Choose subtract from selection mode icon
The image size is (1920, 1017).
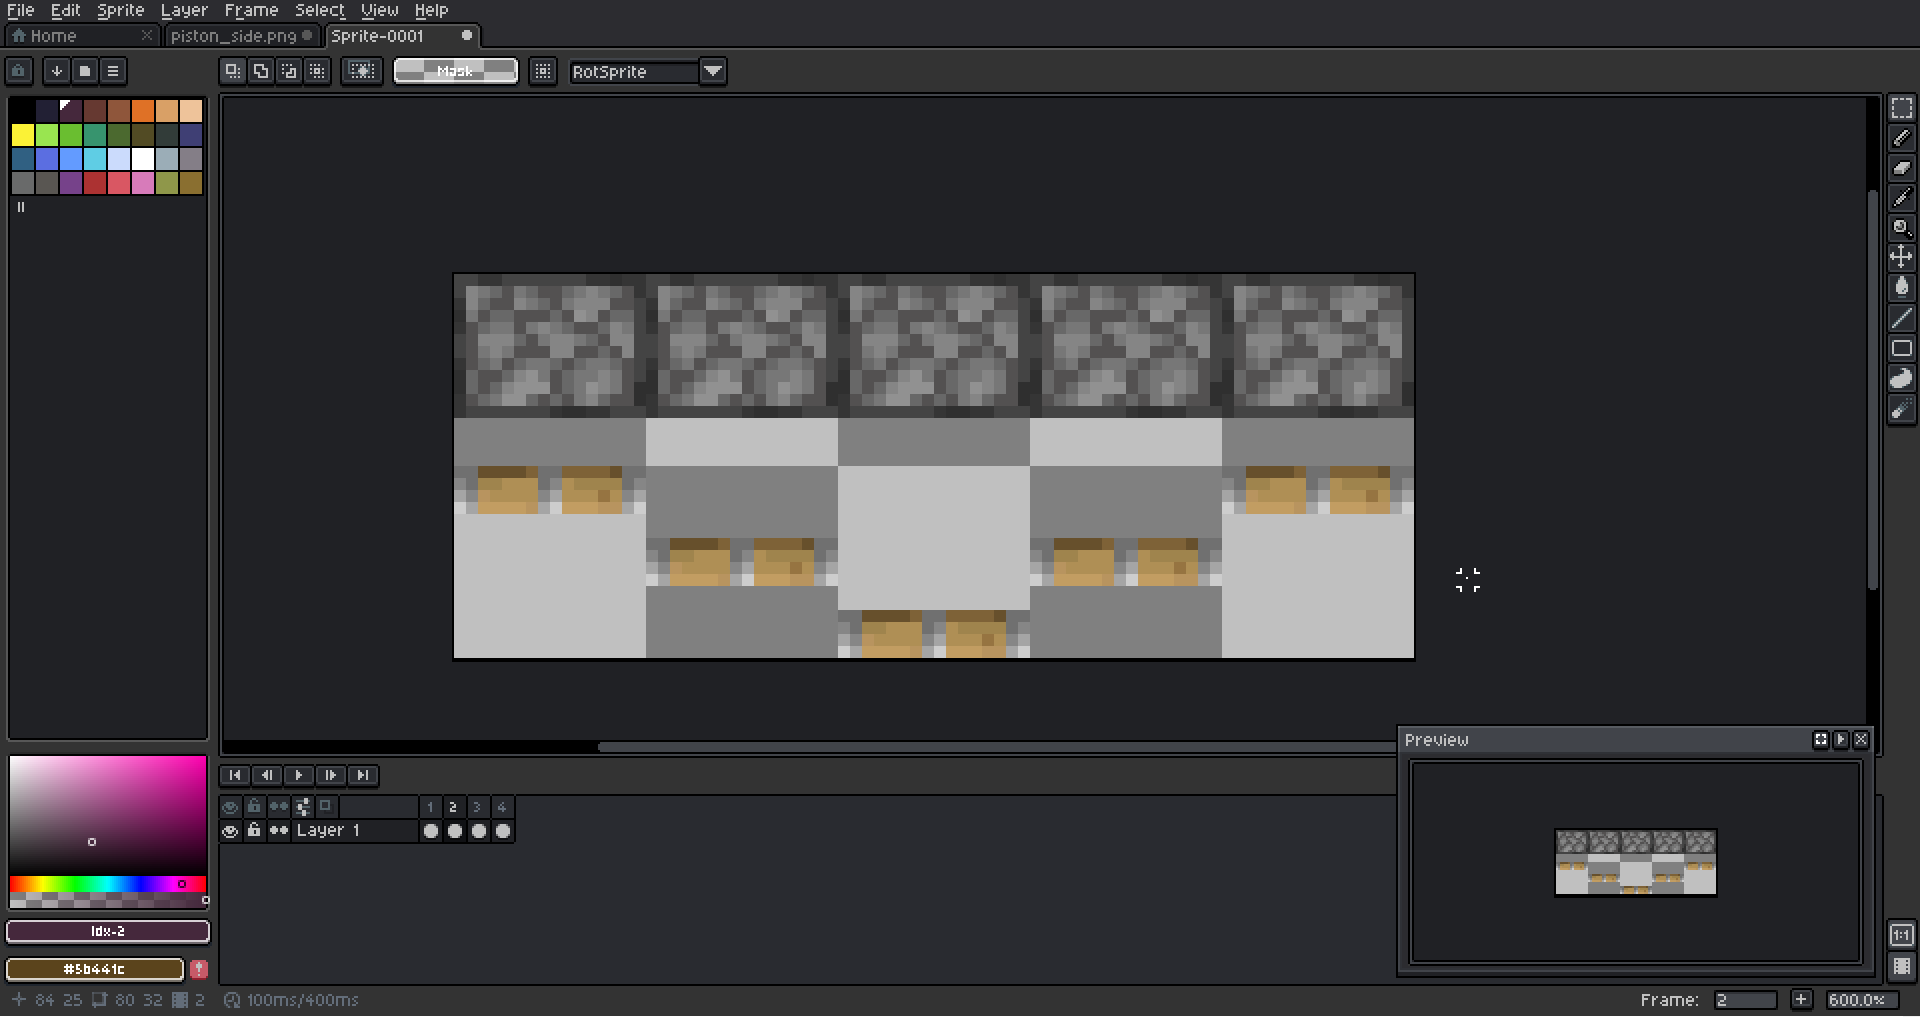tap(289, 71)
